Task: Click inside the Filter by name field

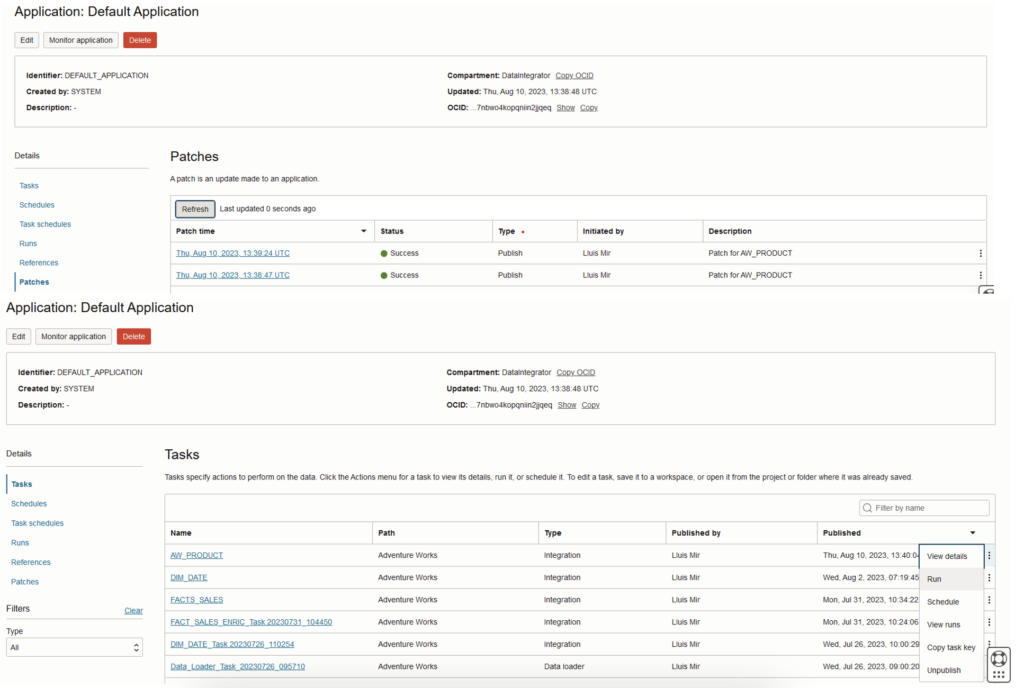Action: click(920, 507)
